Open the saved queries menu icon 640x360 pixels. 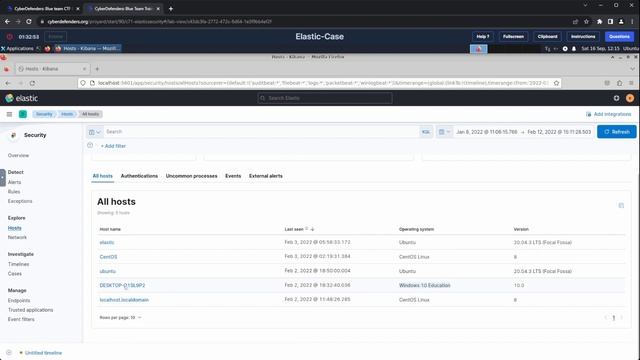[94, 132]
